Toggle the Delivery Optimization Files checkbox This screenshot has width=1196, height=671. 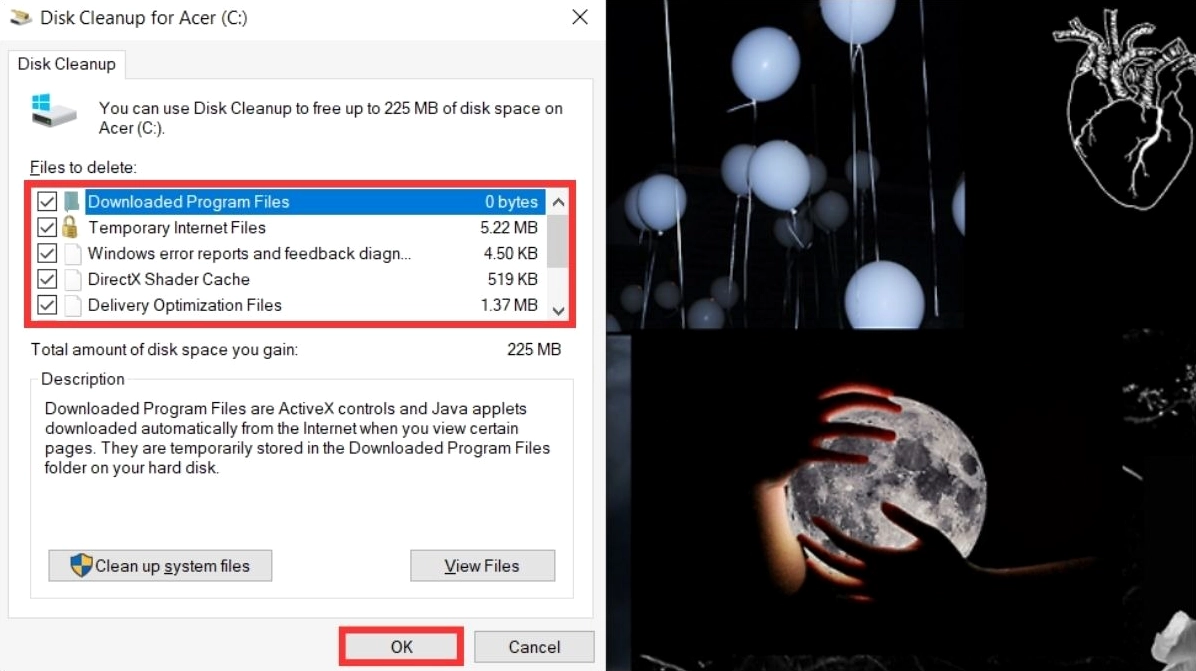pyautogui.click(x=47, y=305)
